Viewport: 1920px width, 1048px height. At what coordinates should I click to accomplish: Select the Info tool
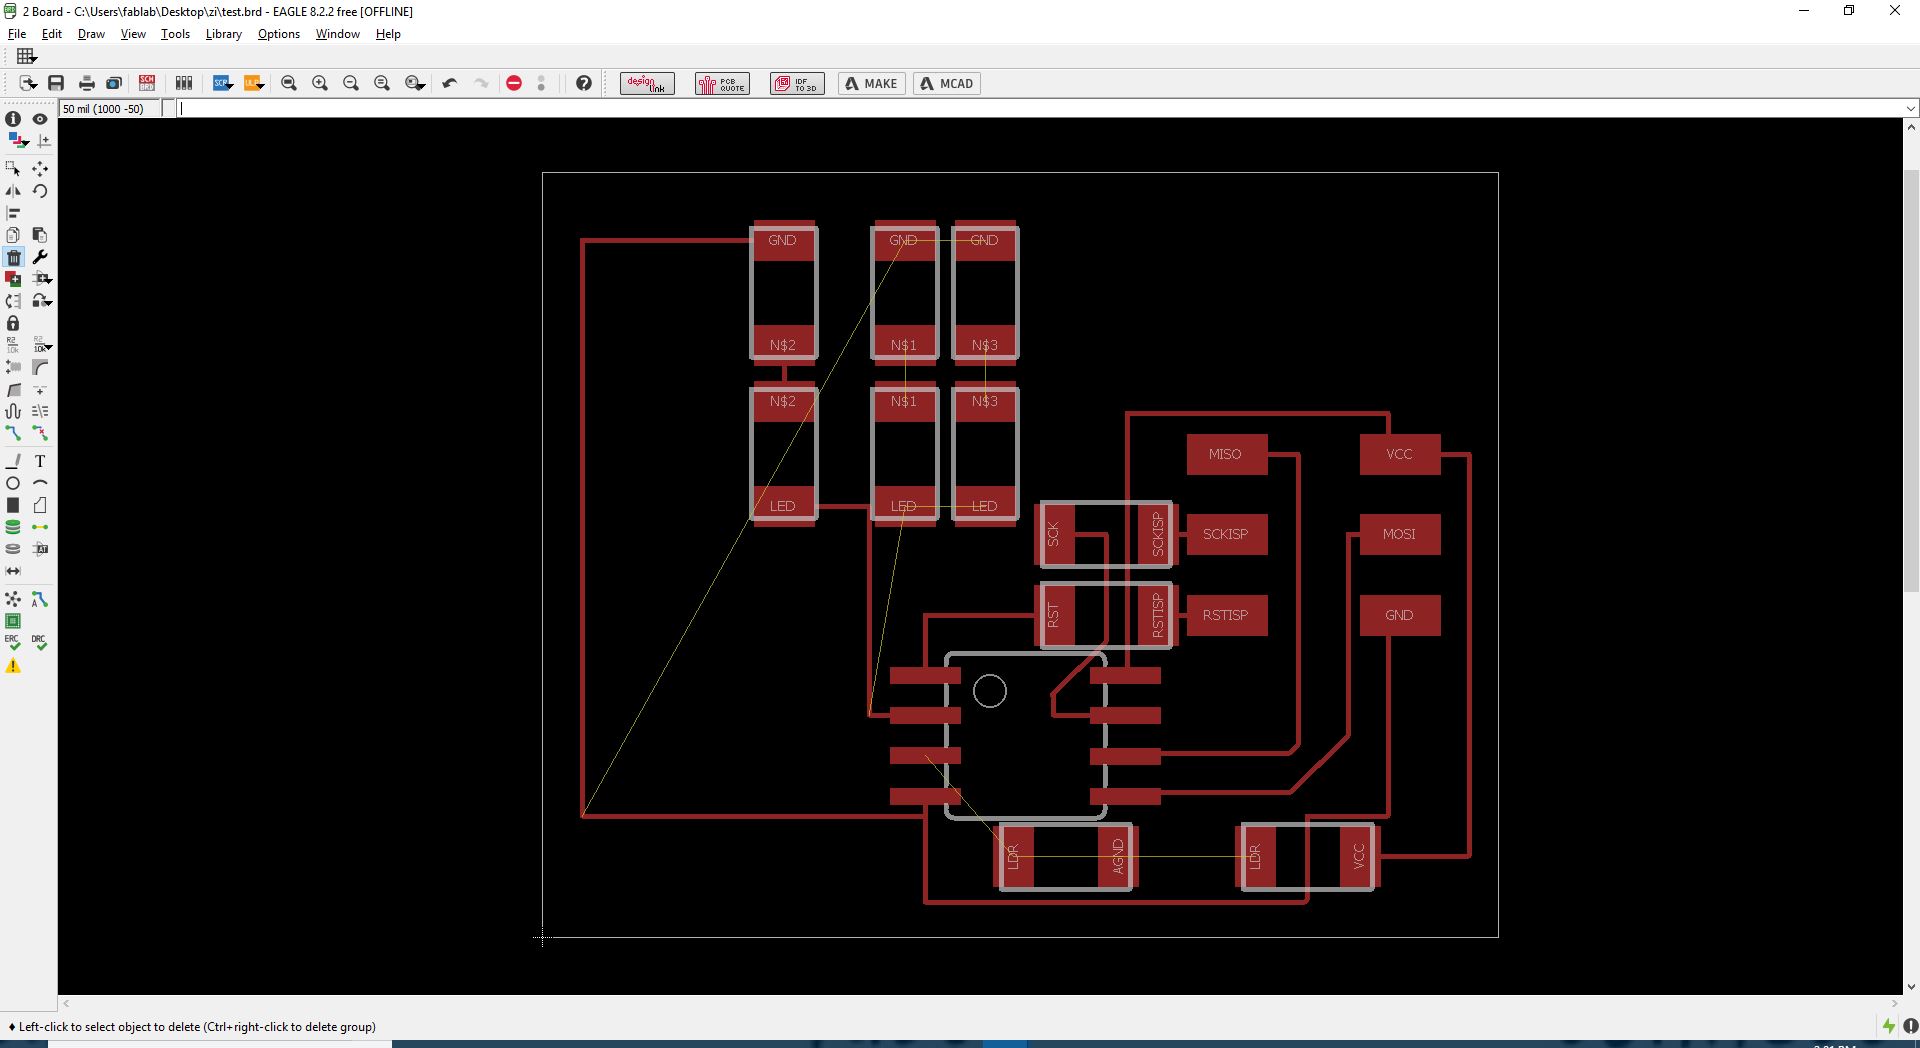tap(13, 119)
